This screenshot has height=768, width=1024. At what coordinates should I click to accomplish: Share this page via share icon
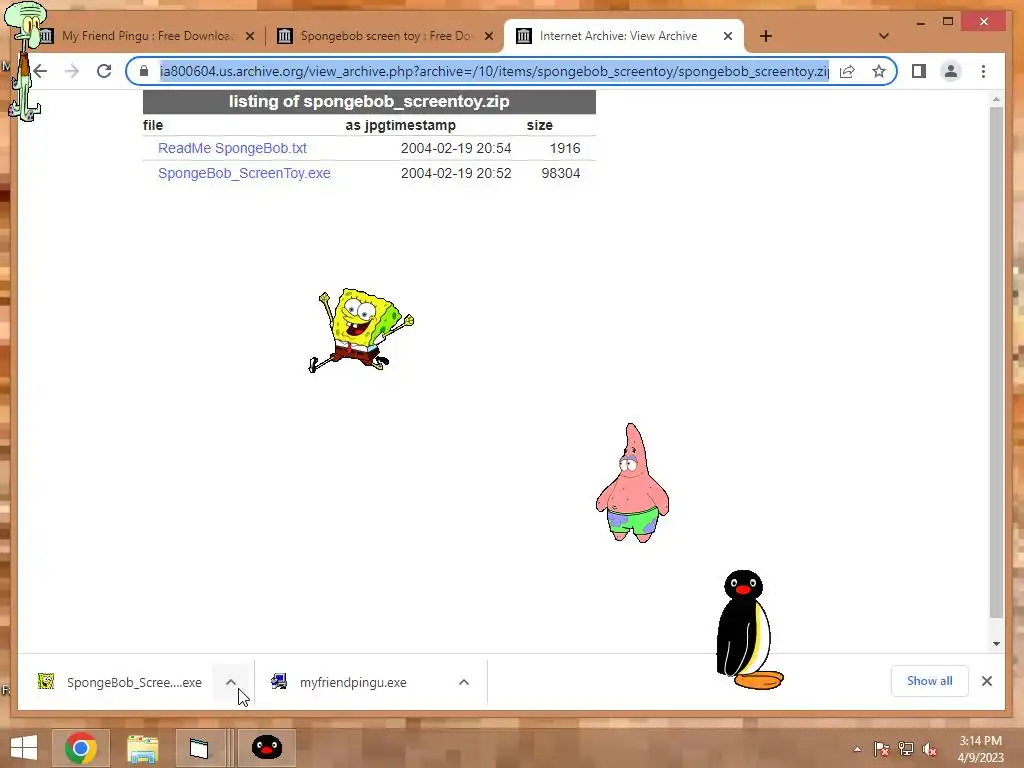[847, 71]
